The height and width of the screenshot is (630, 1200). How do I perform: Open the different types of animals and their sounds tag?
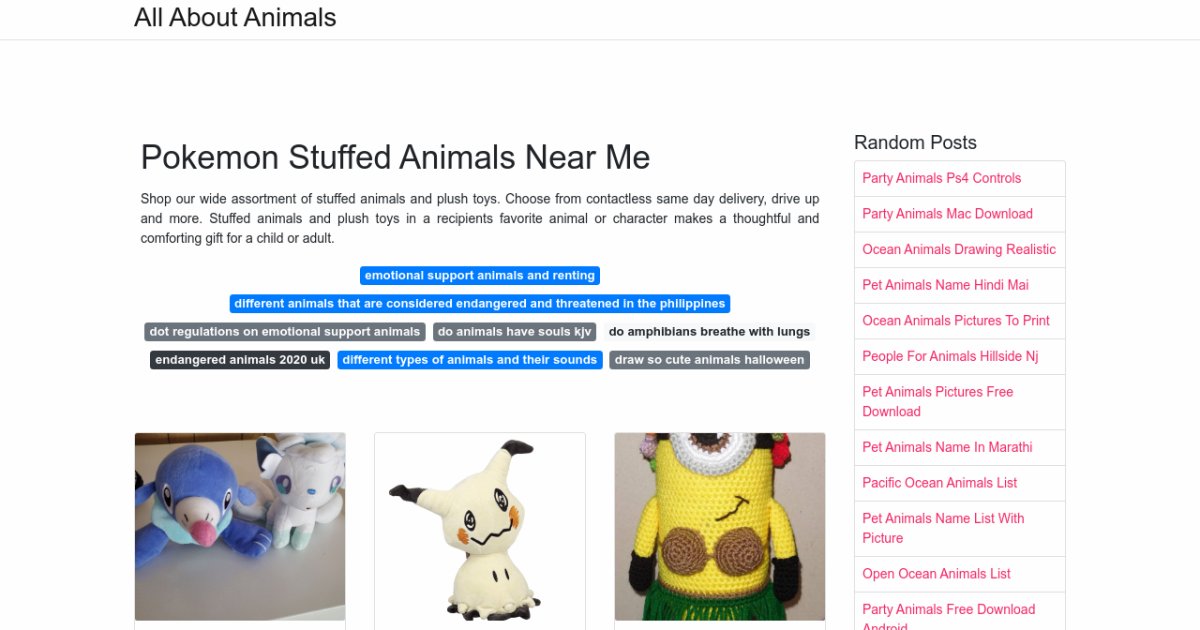[x=470, y=360]
